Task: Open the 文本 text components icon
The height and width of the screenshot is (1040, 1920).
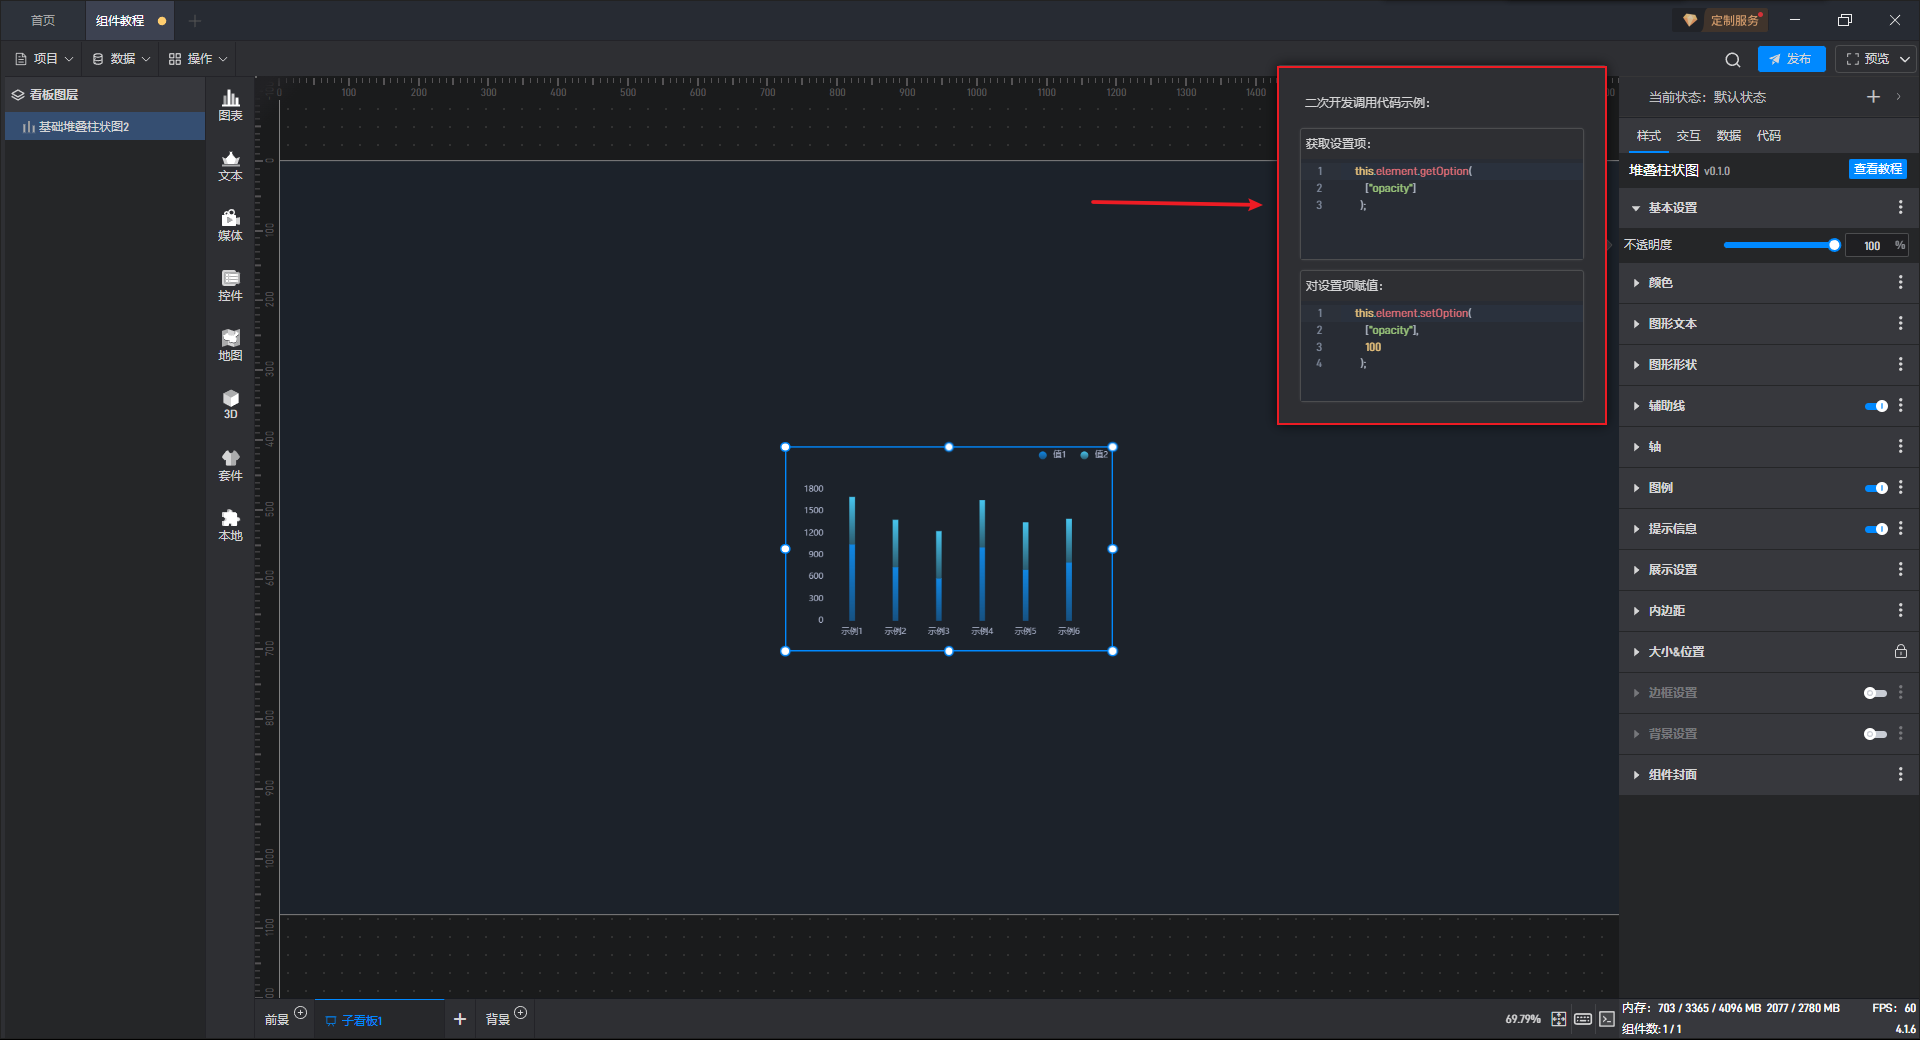Action: point(230,165)
